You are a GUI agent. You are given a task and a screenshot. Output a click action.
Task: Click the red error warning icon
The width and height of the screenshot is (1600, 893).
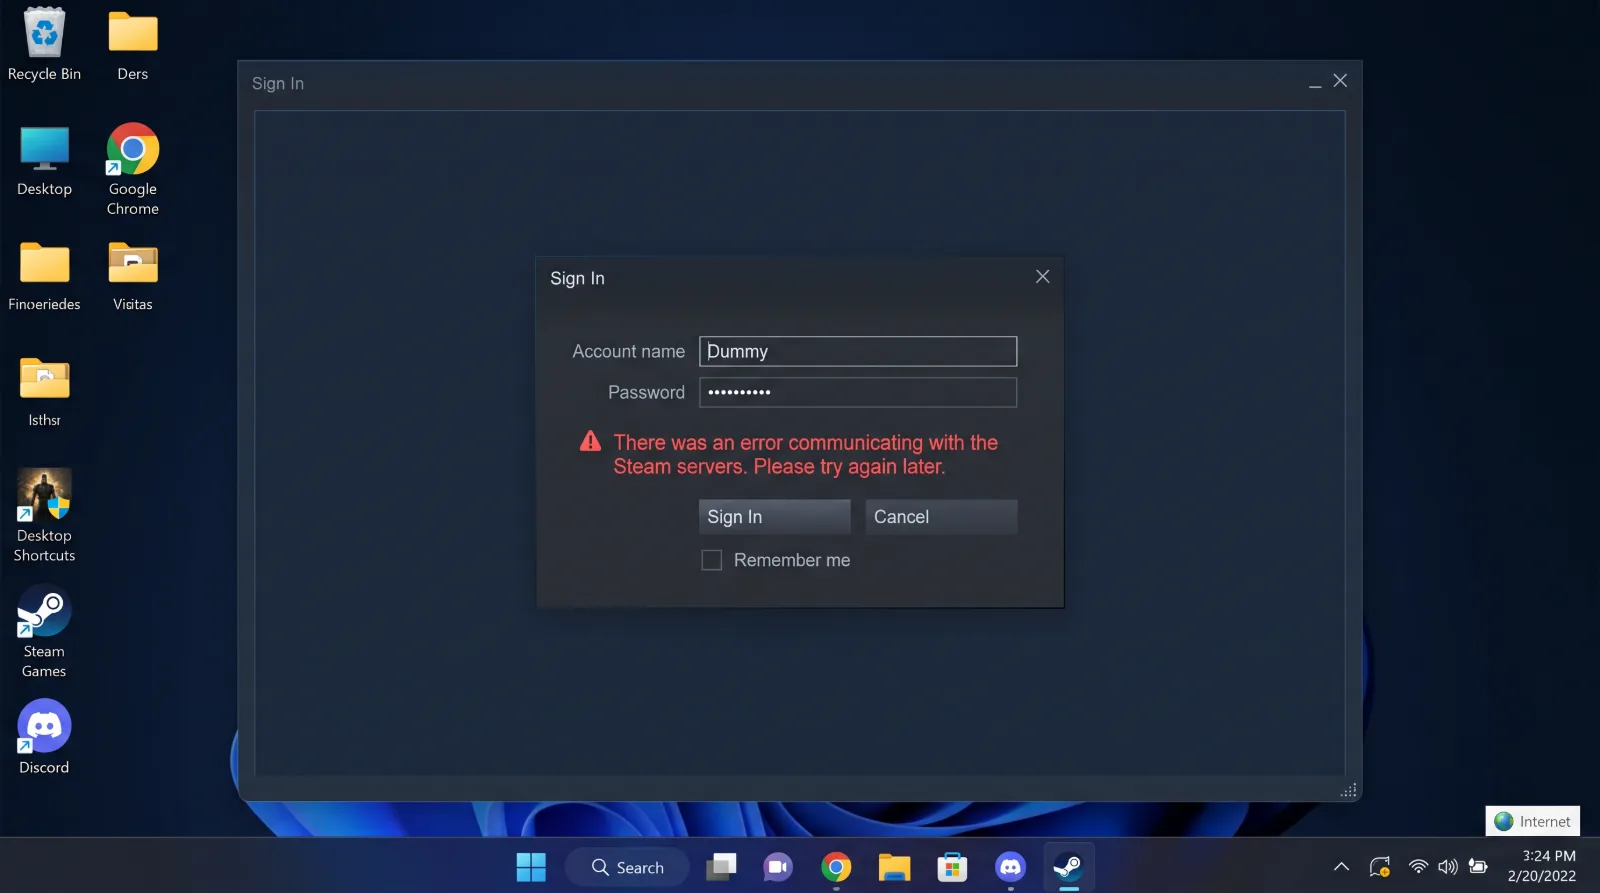coord(590,441)
